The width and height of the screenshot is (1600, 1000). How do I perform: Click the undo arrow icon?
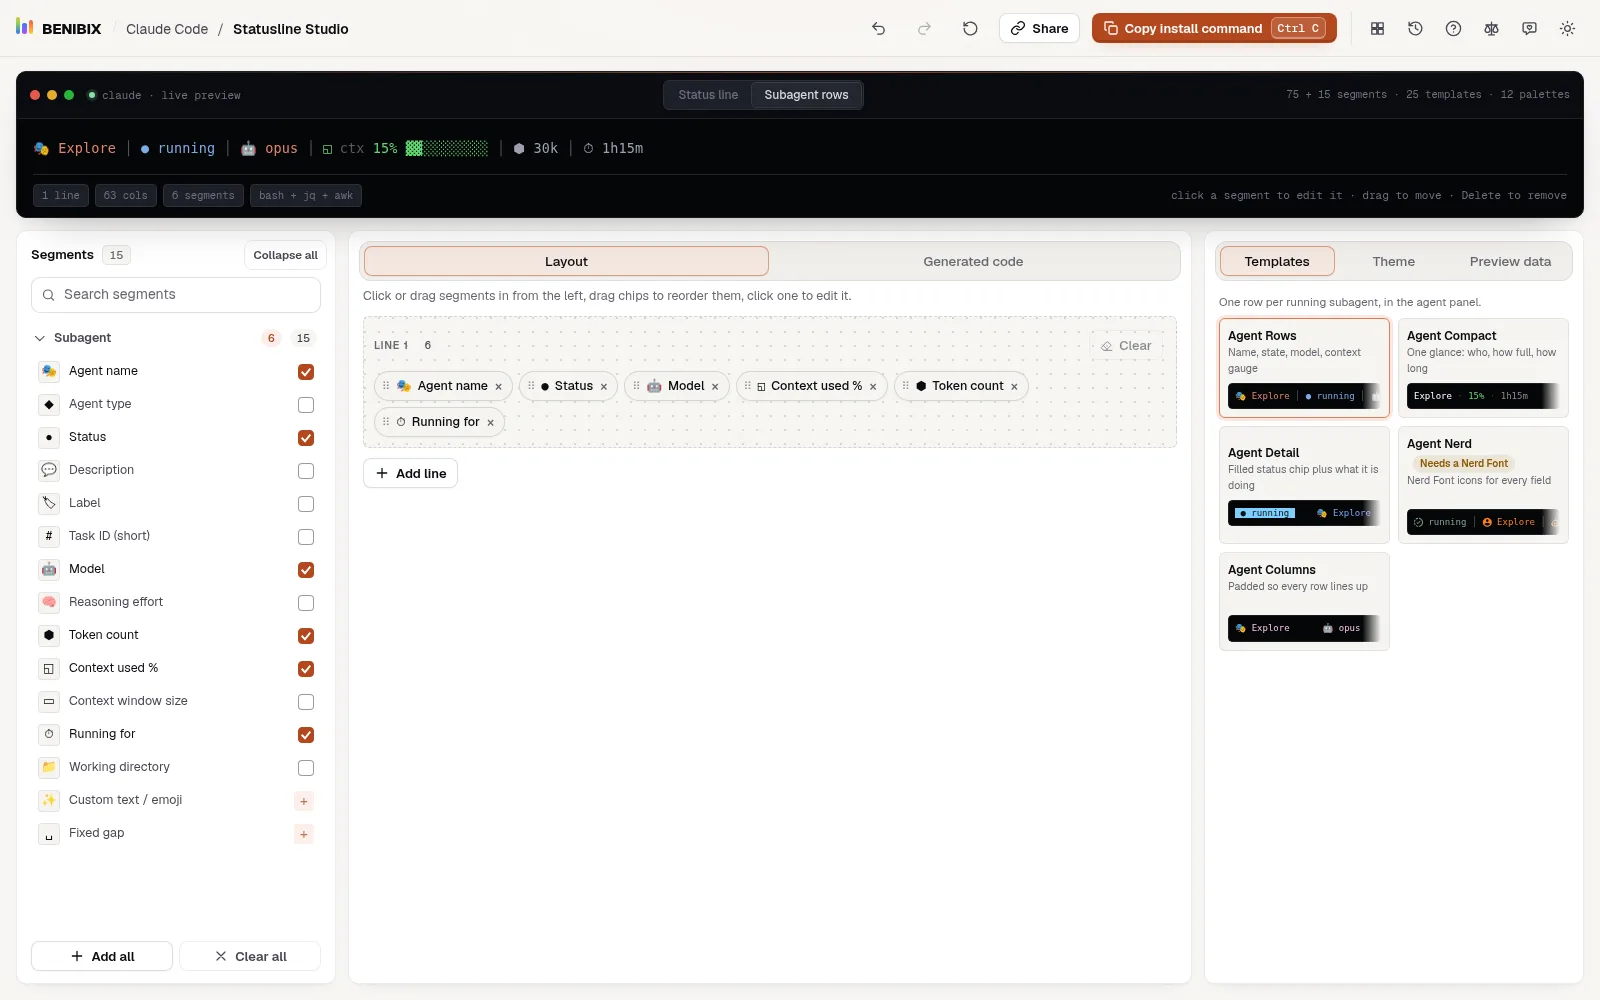878,28
